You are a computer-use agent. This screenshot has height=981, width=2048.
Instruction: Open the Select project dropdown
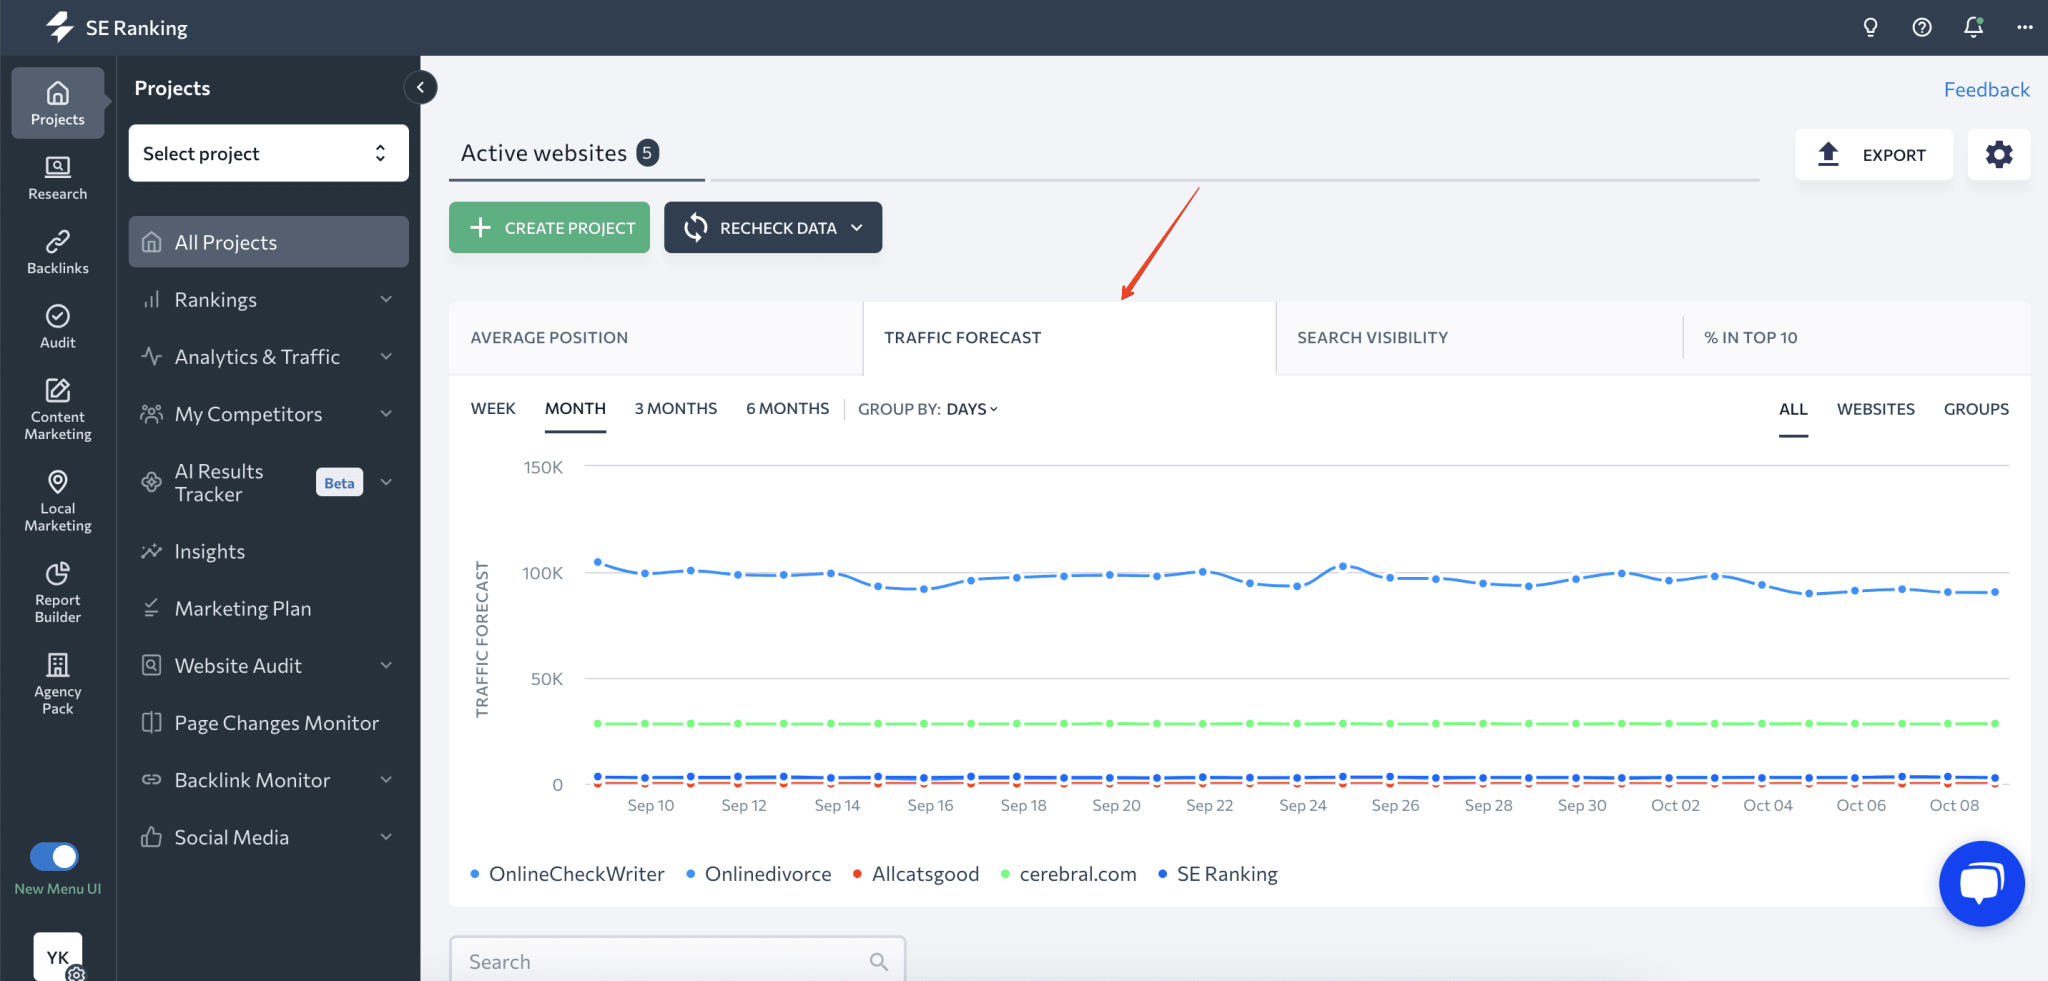click(x=267, y=153)
